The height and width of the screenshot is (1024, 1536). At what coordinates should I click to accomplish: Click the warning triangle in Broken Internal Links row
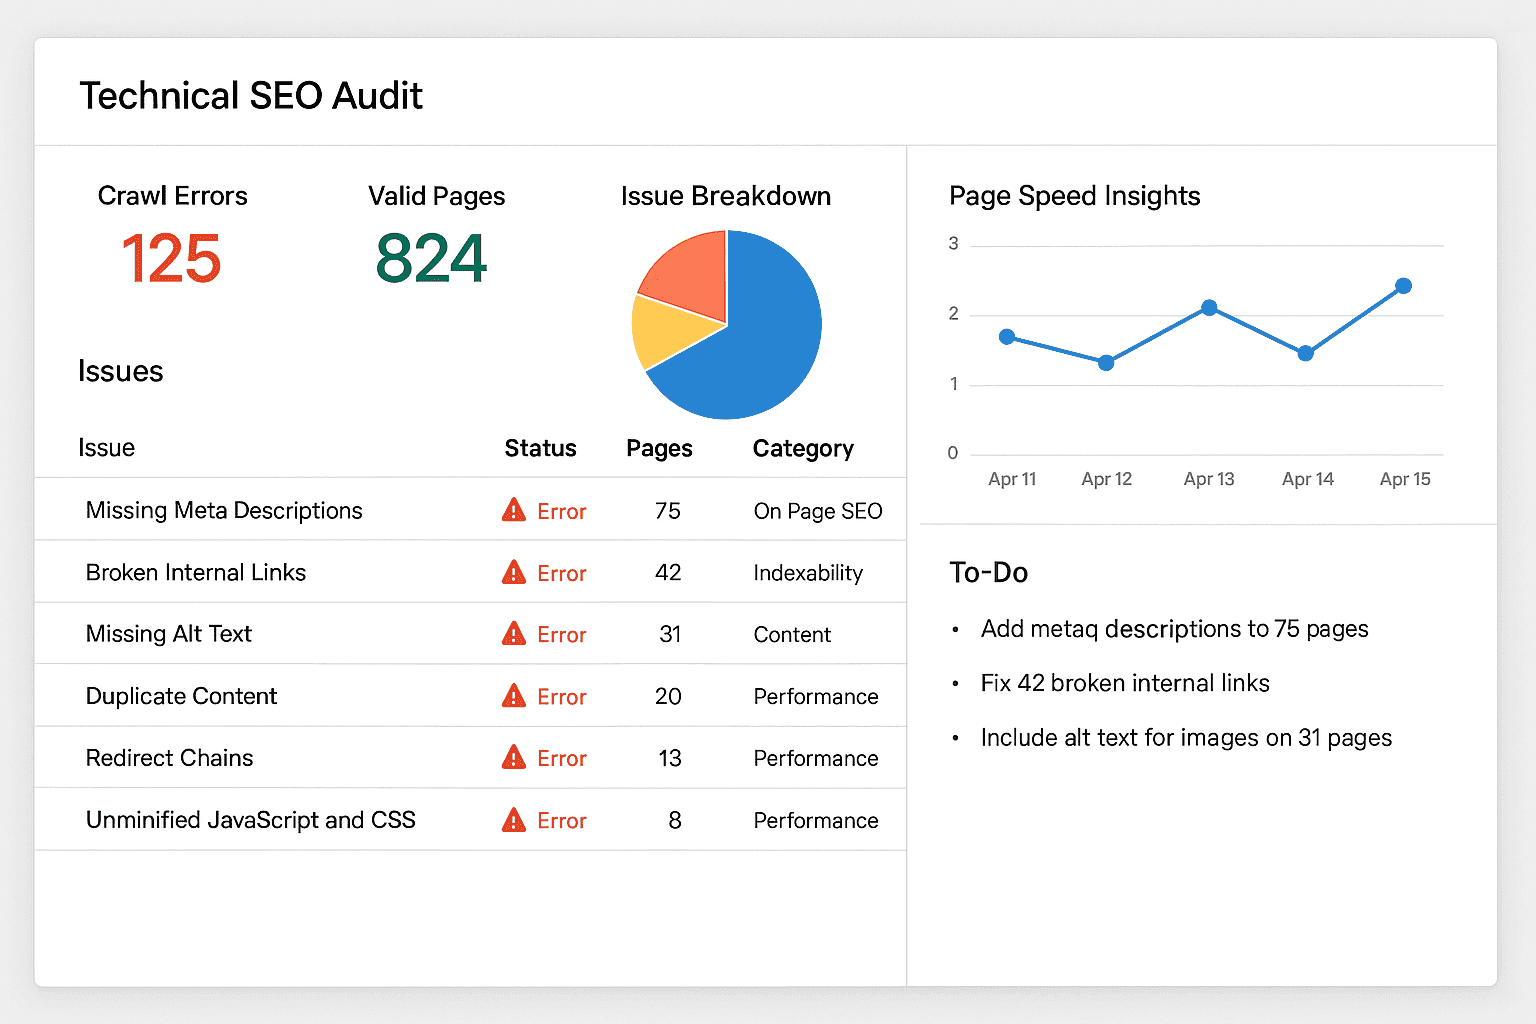513,572
